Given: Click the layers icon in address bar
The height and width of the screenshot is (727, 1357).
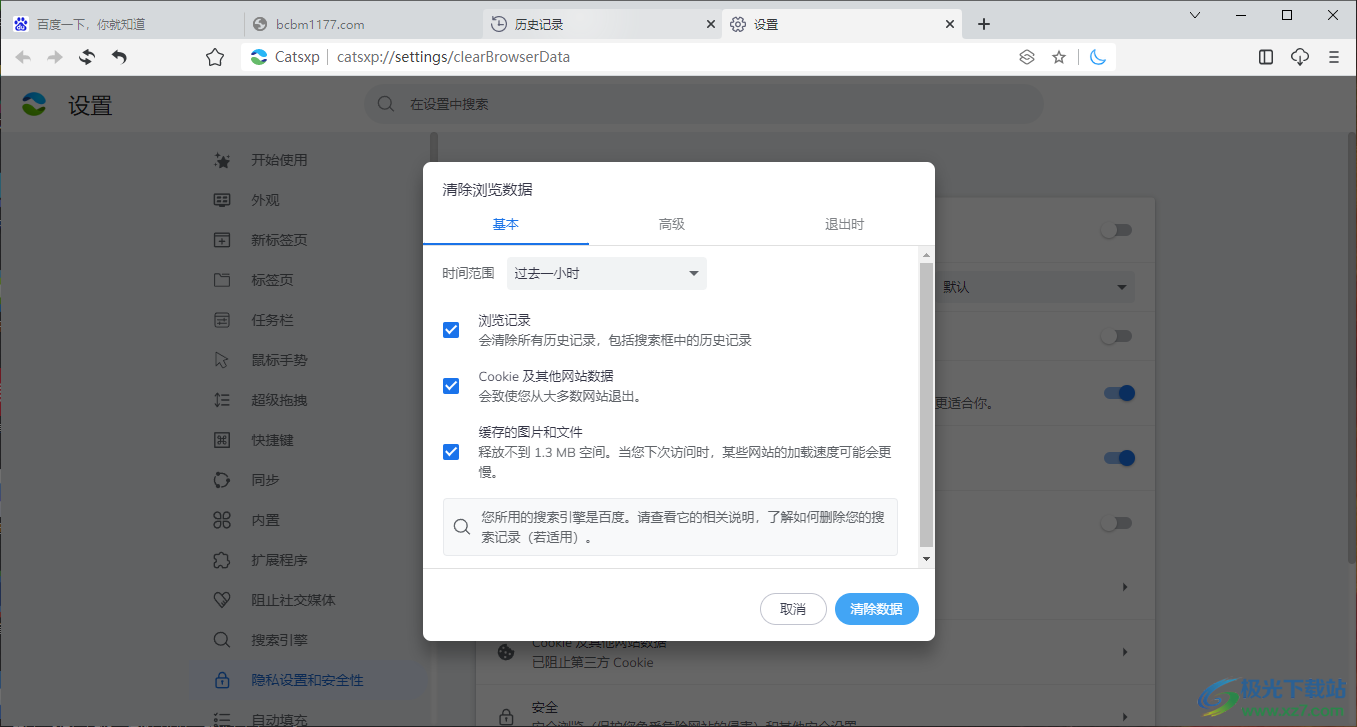Looking at the screenshot, I should (1026, 57).
